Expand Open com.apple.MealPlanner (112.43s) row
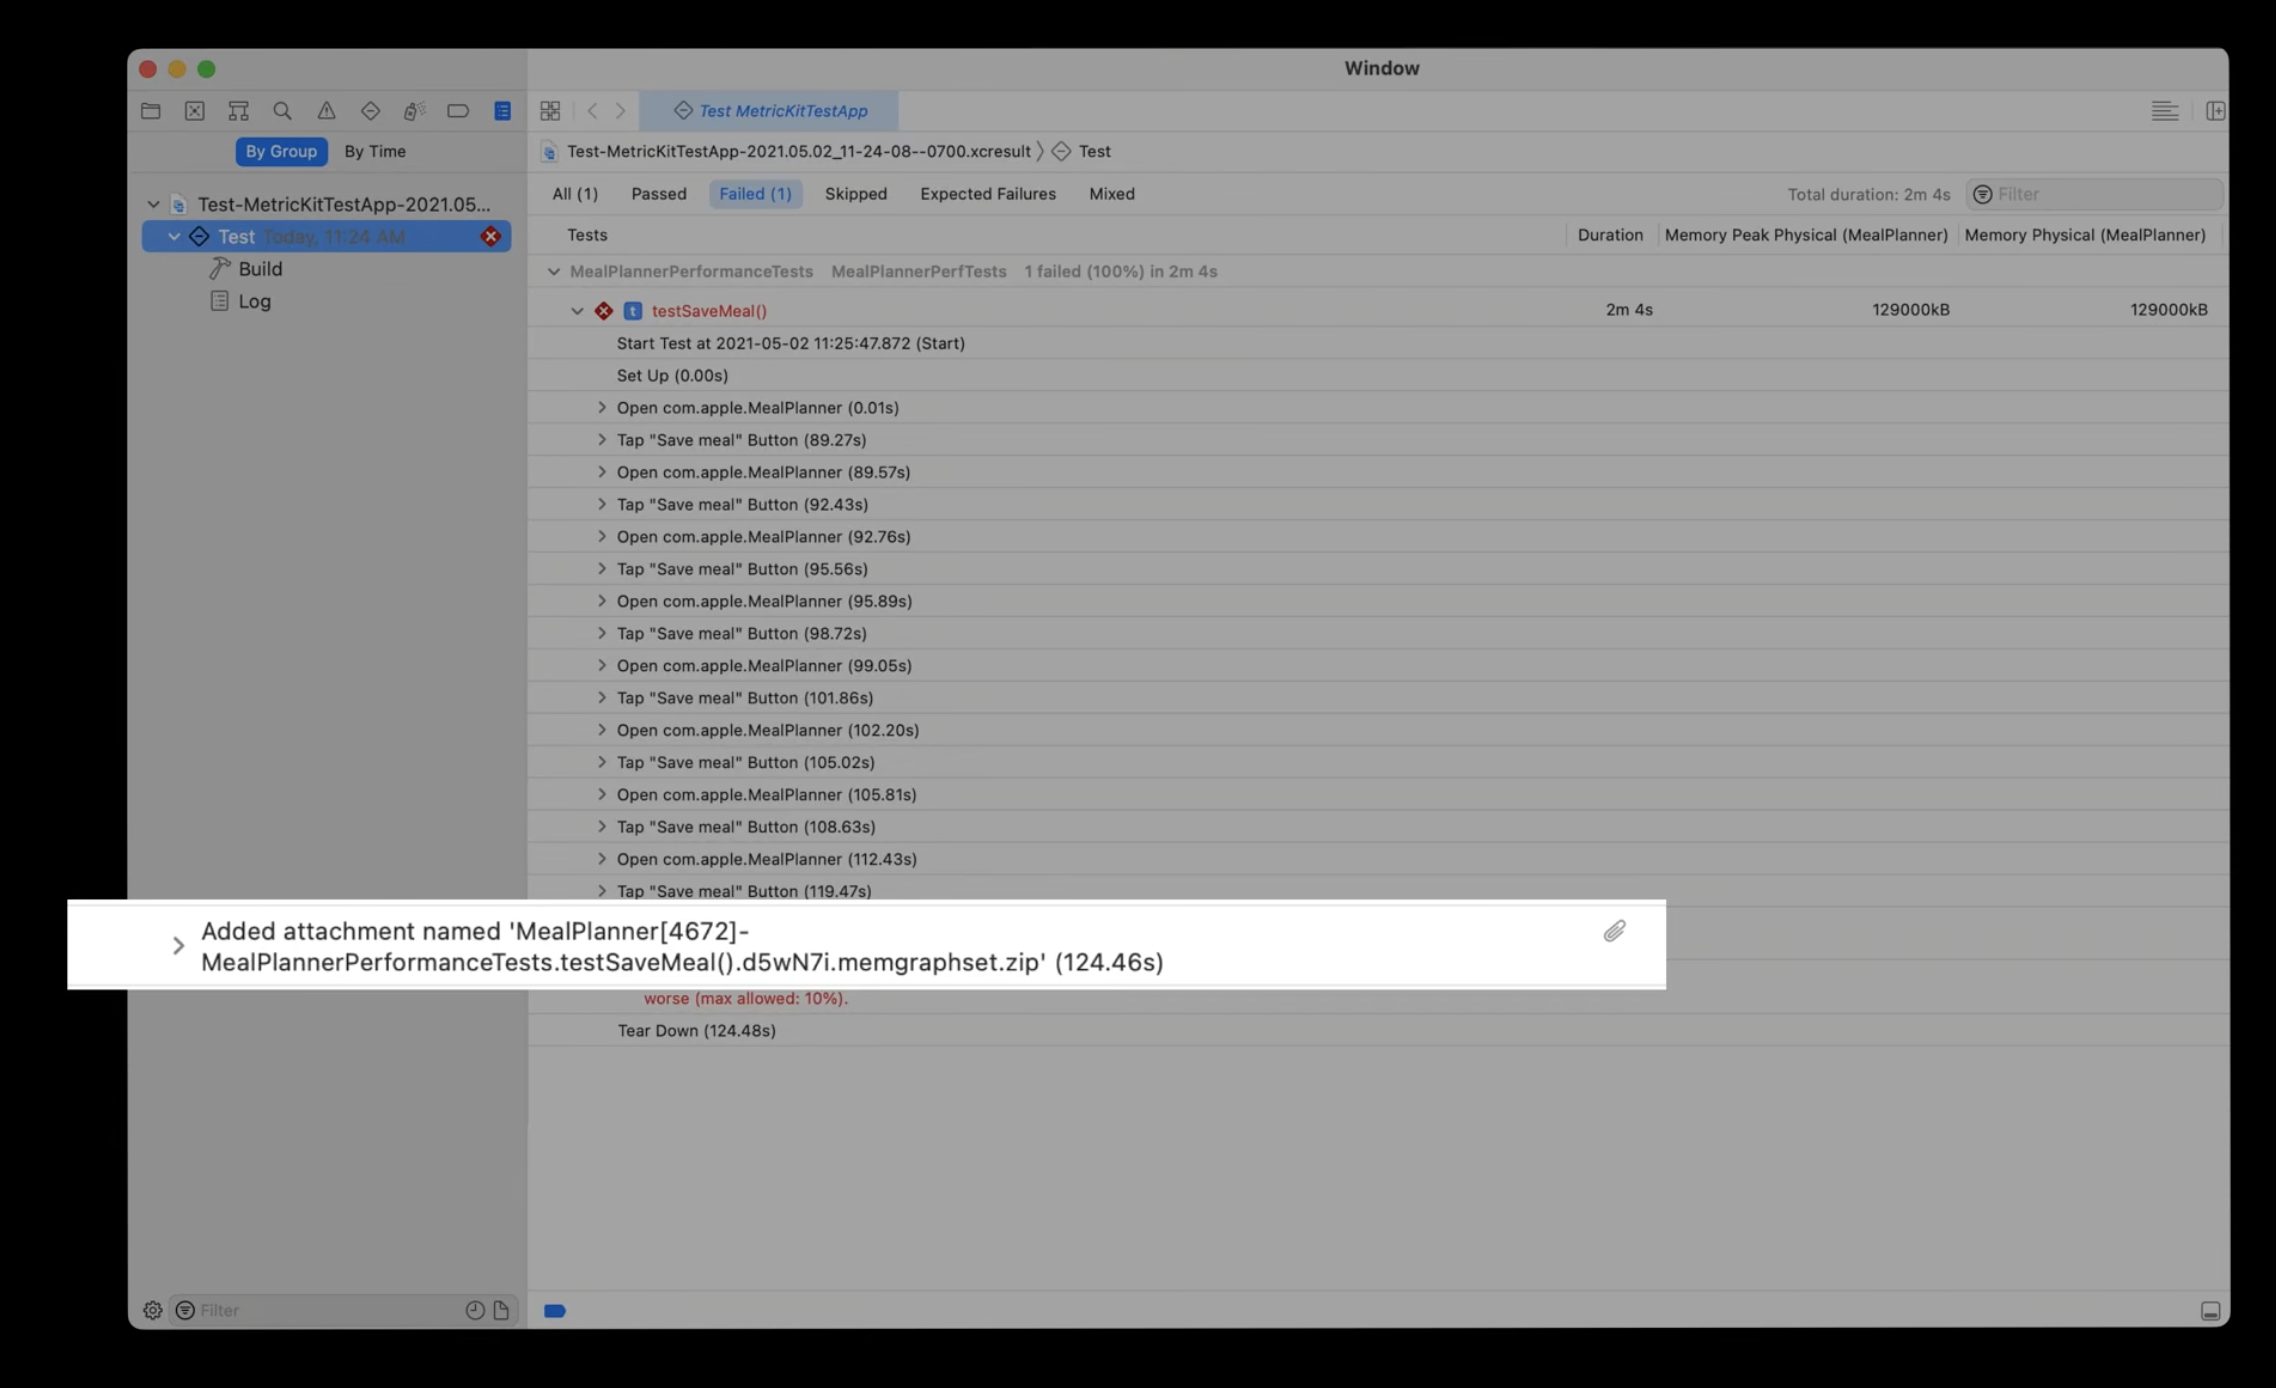Viewport: 2276px width, 1388px height. pos(602,858)
